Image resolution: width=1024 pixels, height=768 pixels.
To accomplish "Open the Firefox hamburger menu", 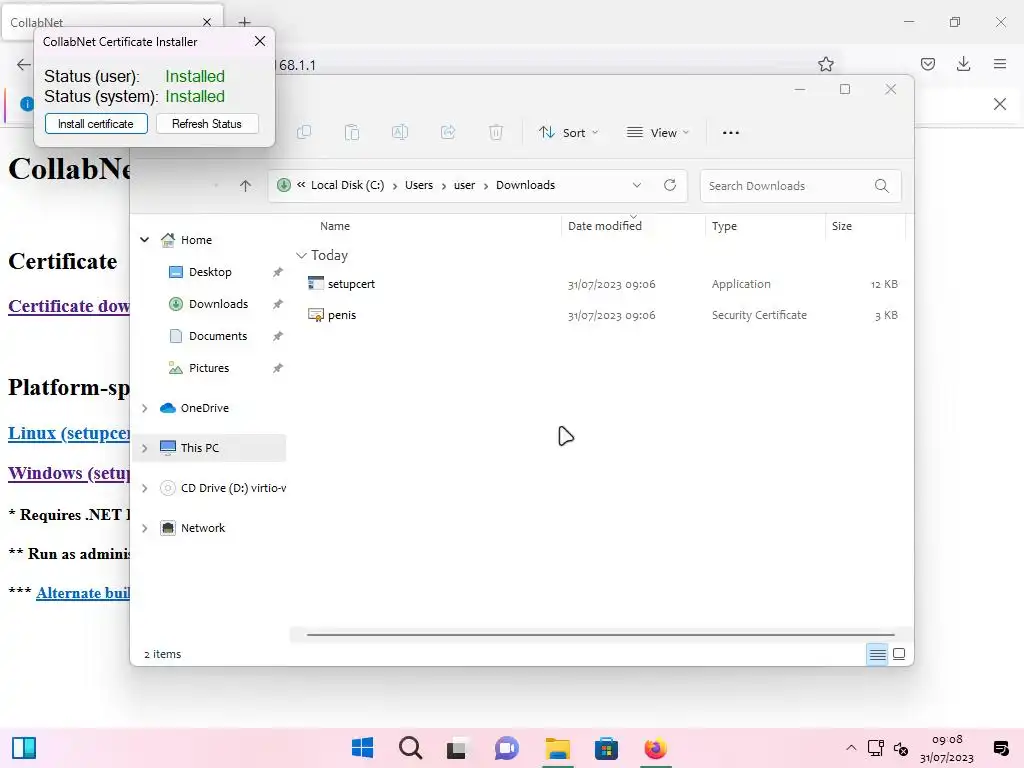I will pyautogui.click(x=999, y=64).
